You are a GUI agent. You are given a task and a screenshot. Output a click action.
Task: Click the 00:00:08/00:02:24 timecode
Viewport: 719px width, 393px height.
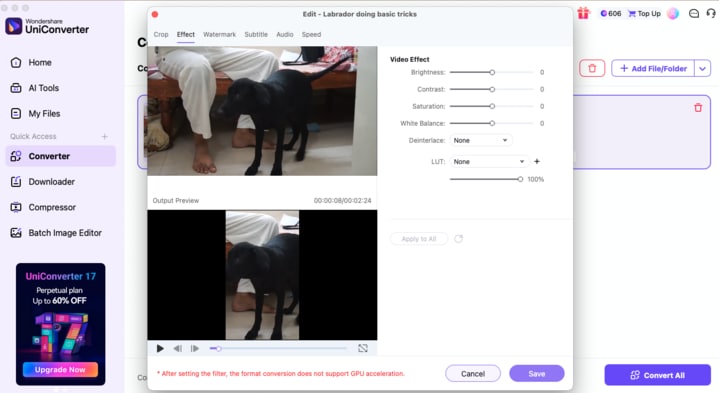click(343, 201)
